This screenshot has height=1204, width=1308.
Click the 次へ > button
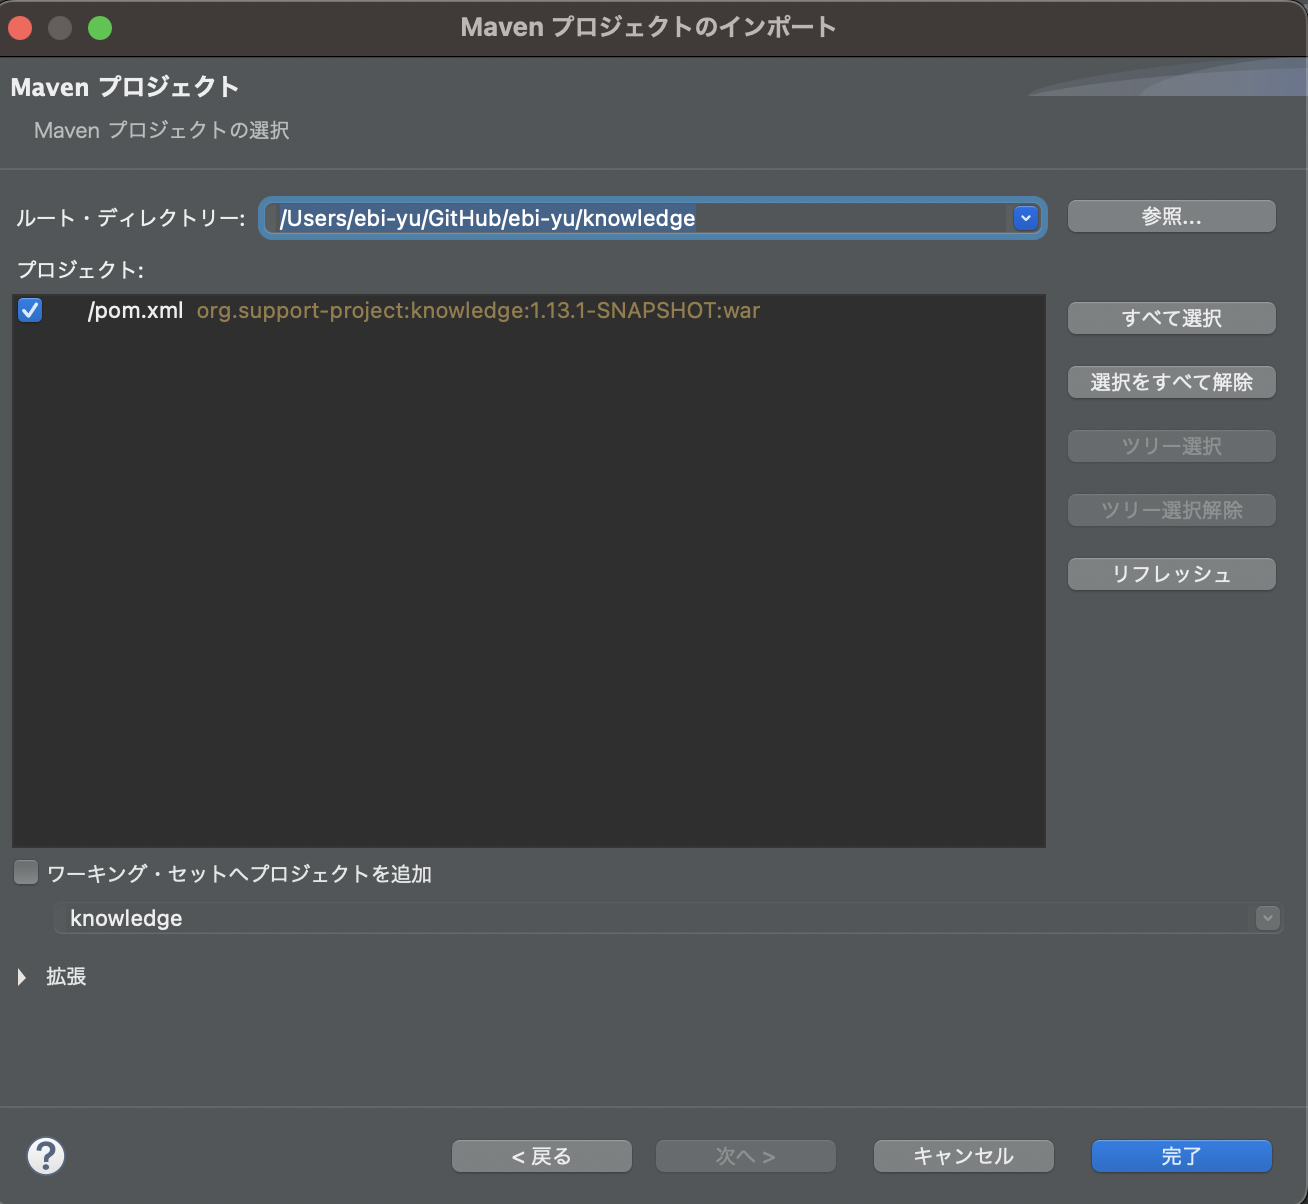point(745,1156)
